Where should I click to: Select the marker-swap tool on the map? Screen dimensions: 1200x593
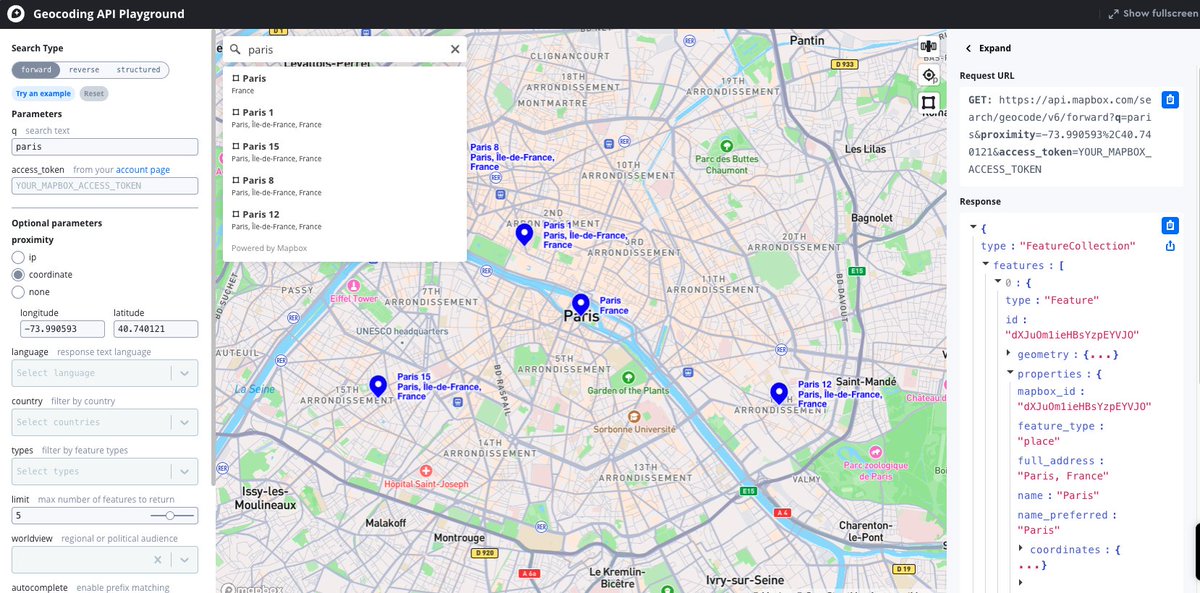pos(928,44)
